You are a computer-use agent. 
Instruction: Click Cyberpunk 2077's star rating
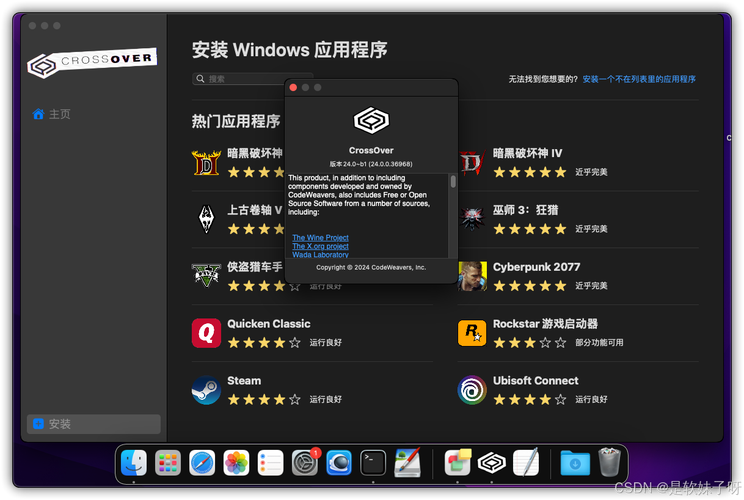click(x=530, y=286)
